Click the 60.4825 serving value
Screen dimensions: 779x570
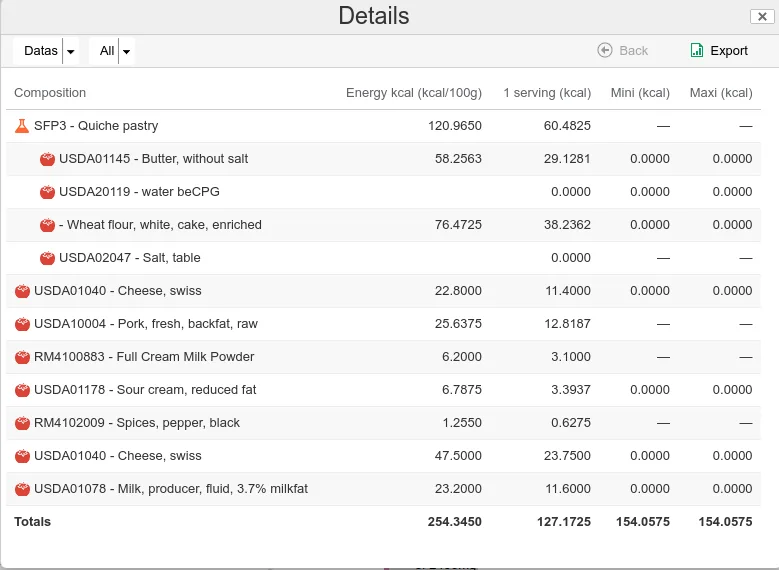[567, 126]
